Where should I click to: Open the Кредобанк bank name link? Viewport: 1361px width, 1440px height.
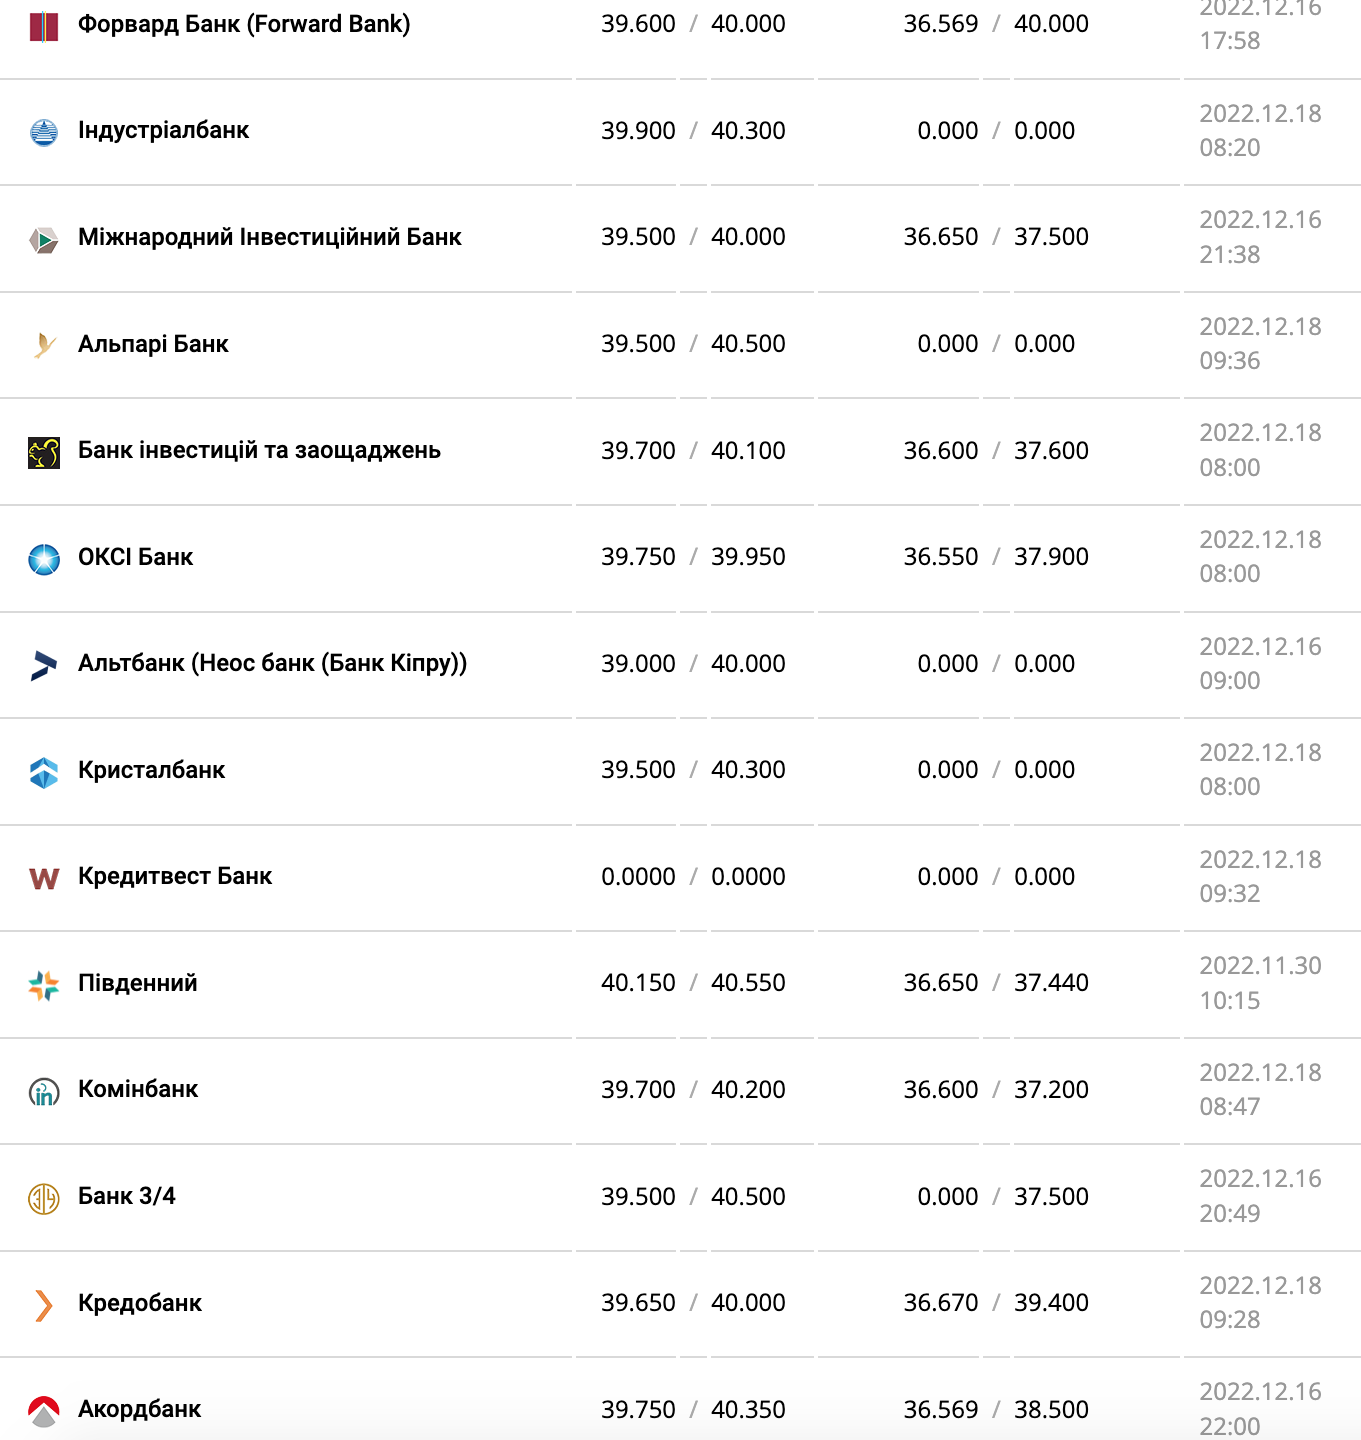pos(140,1303)
